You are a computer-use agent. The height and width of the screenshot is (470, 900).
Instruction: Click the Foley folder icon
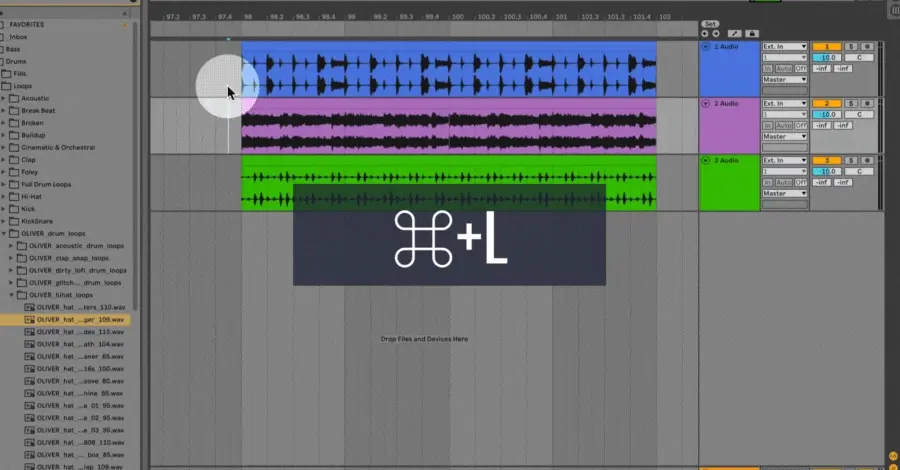14,172
